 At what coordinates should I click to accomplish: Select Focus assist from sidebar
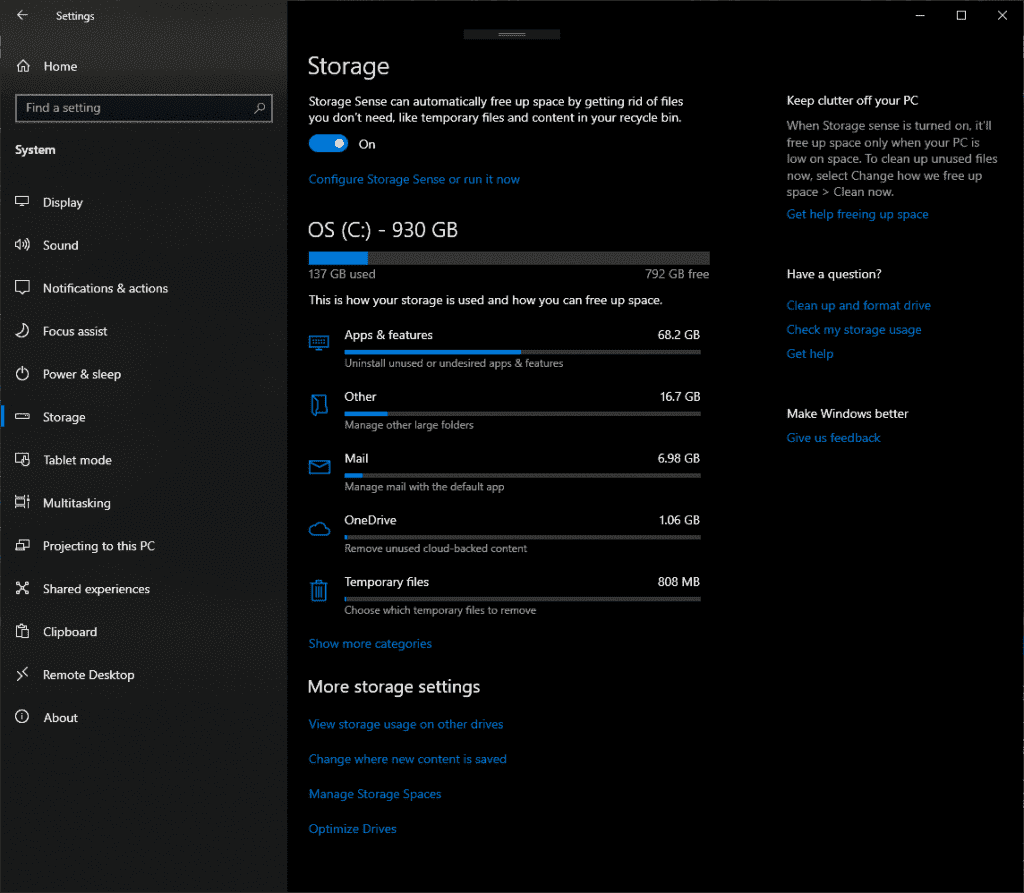[x=74, y=331]
